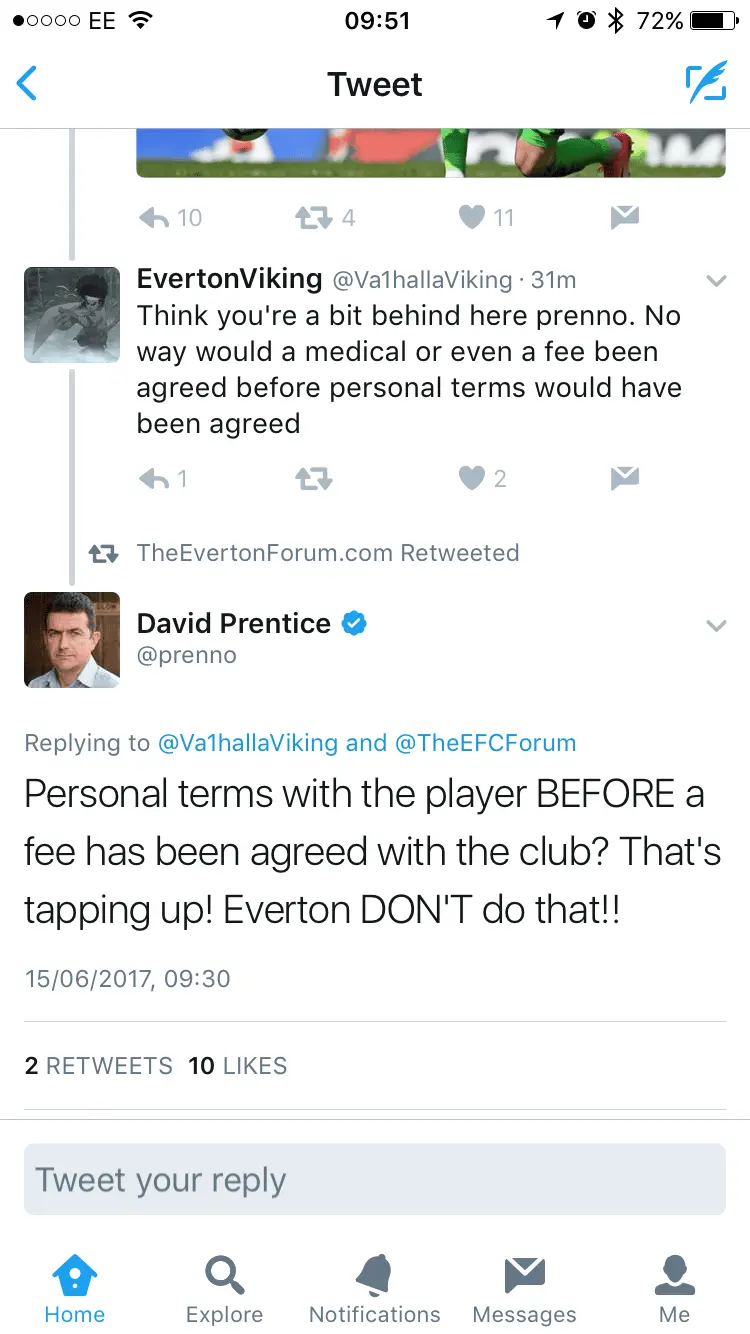Viewport: 750px width, 1334px height.
Task: Tap the Tweet your reply field
Action: (375, 1180)
